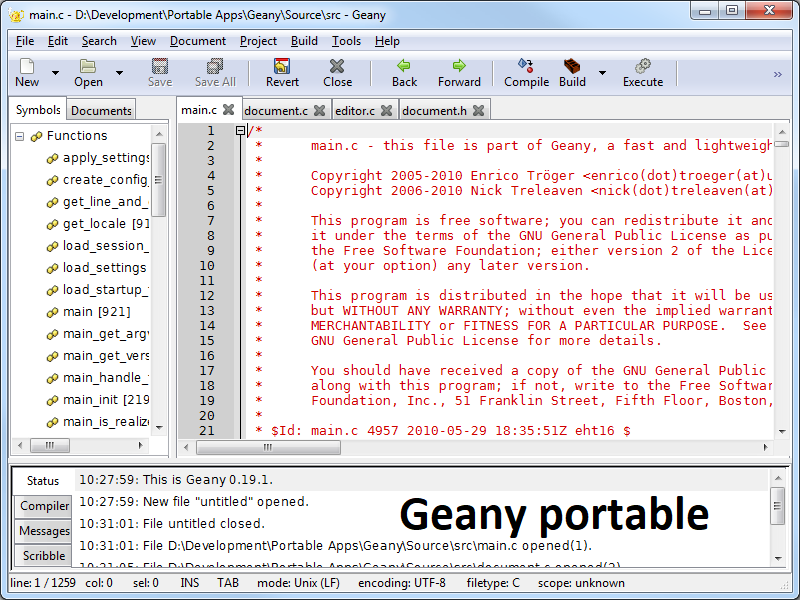Close the document.c tab
This screenshot has width=800, height=600.
[x=319, y=111]
